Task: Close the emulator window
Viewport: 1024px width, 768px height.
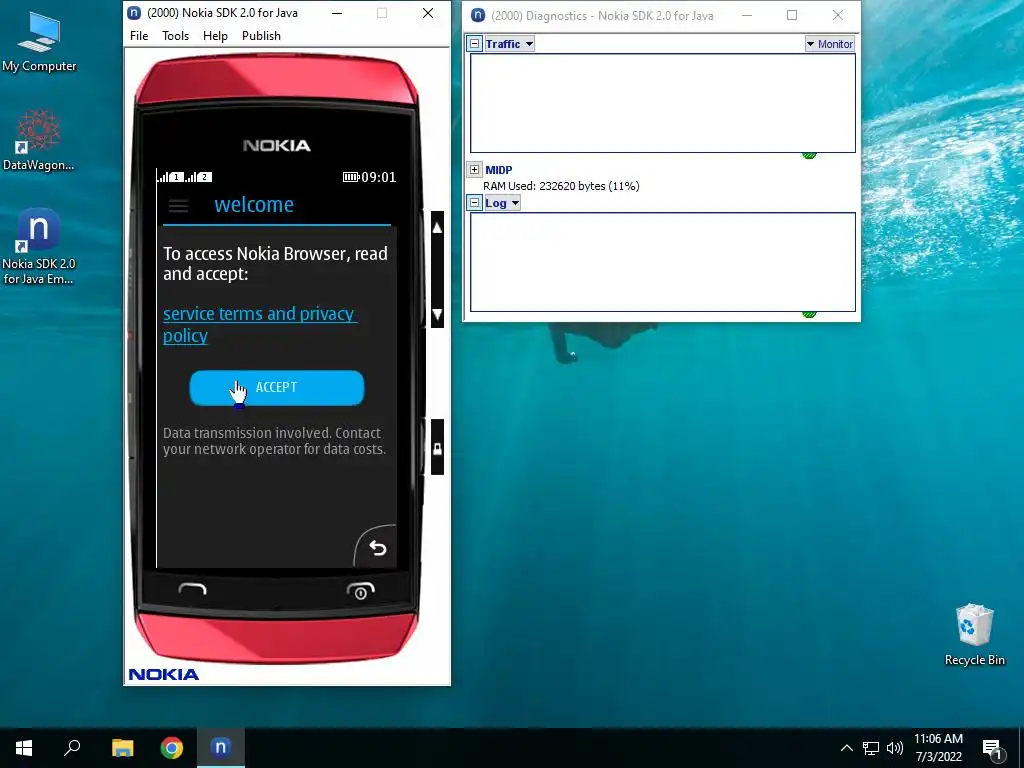Action: tap(428, 13)
